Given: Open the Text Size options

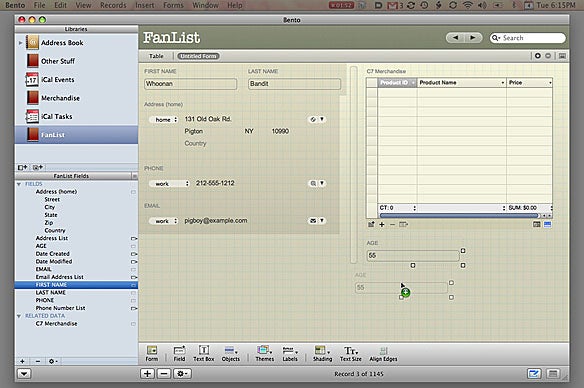Looking at the screenshot, I should (350, 354).
